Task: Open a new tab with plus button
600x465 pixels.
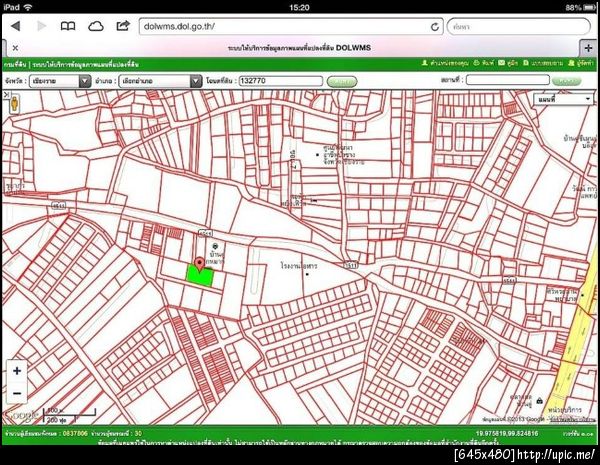Action: 588,48
